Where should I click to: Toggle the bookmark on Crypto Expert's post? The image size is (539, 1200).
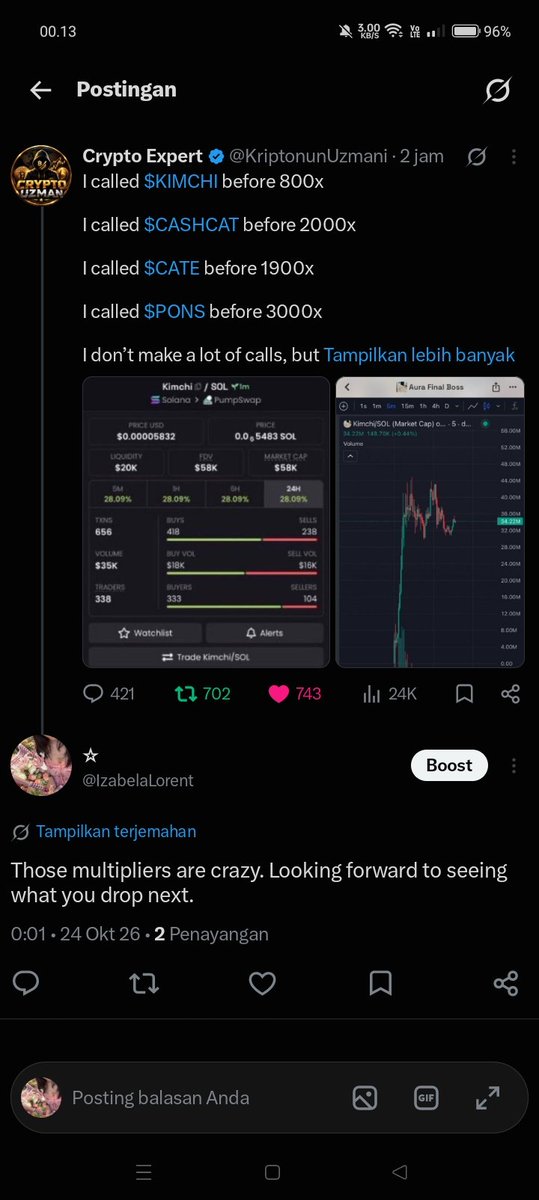(x=464, y=693)
